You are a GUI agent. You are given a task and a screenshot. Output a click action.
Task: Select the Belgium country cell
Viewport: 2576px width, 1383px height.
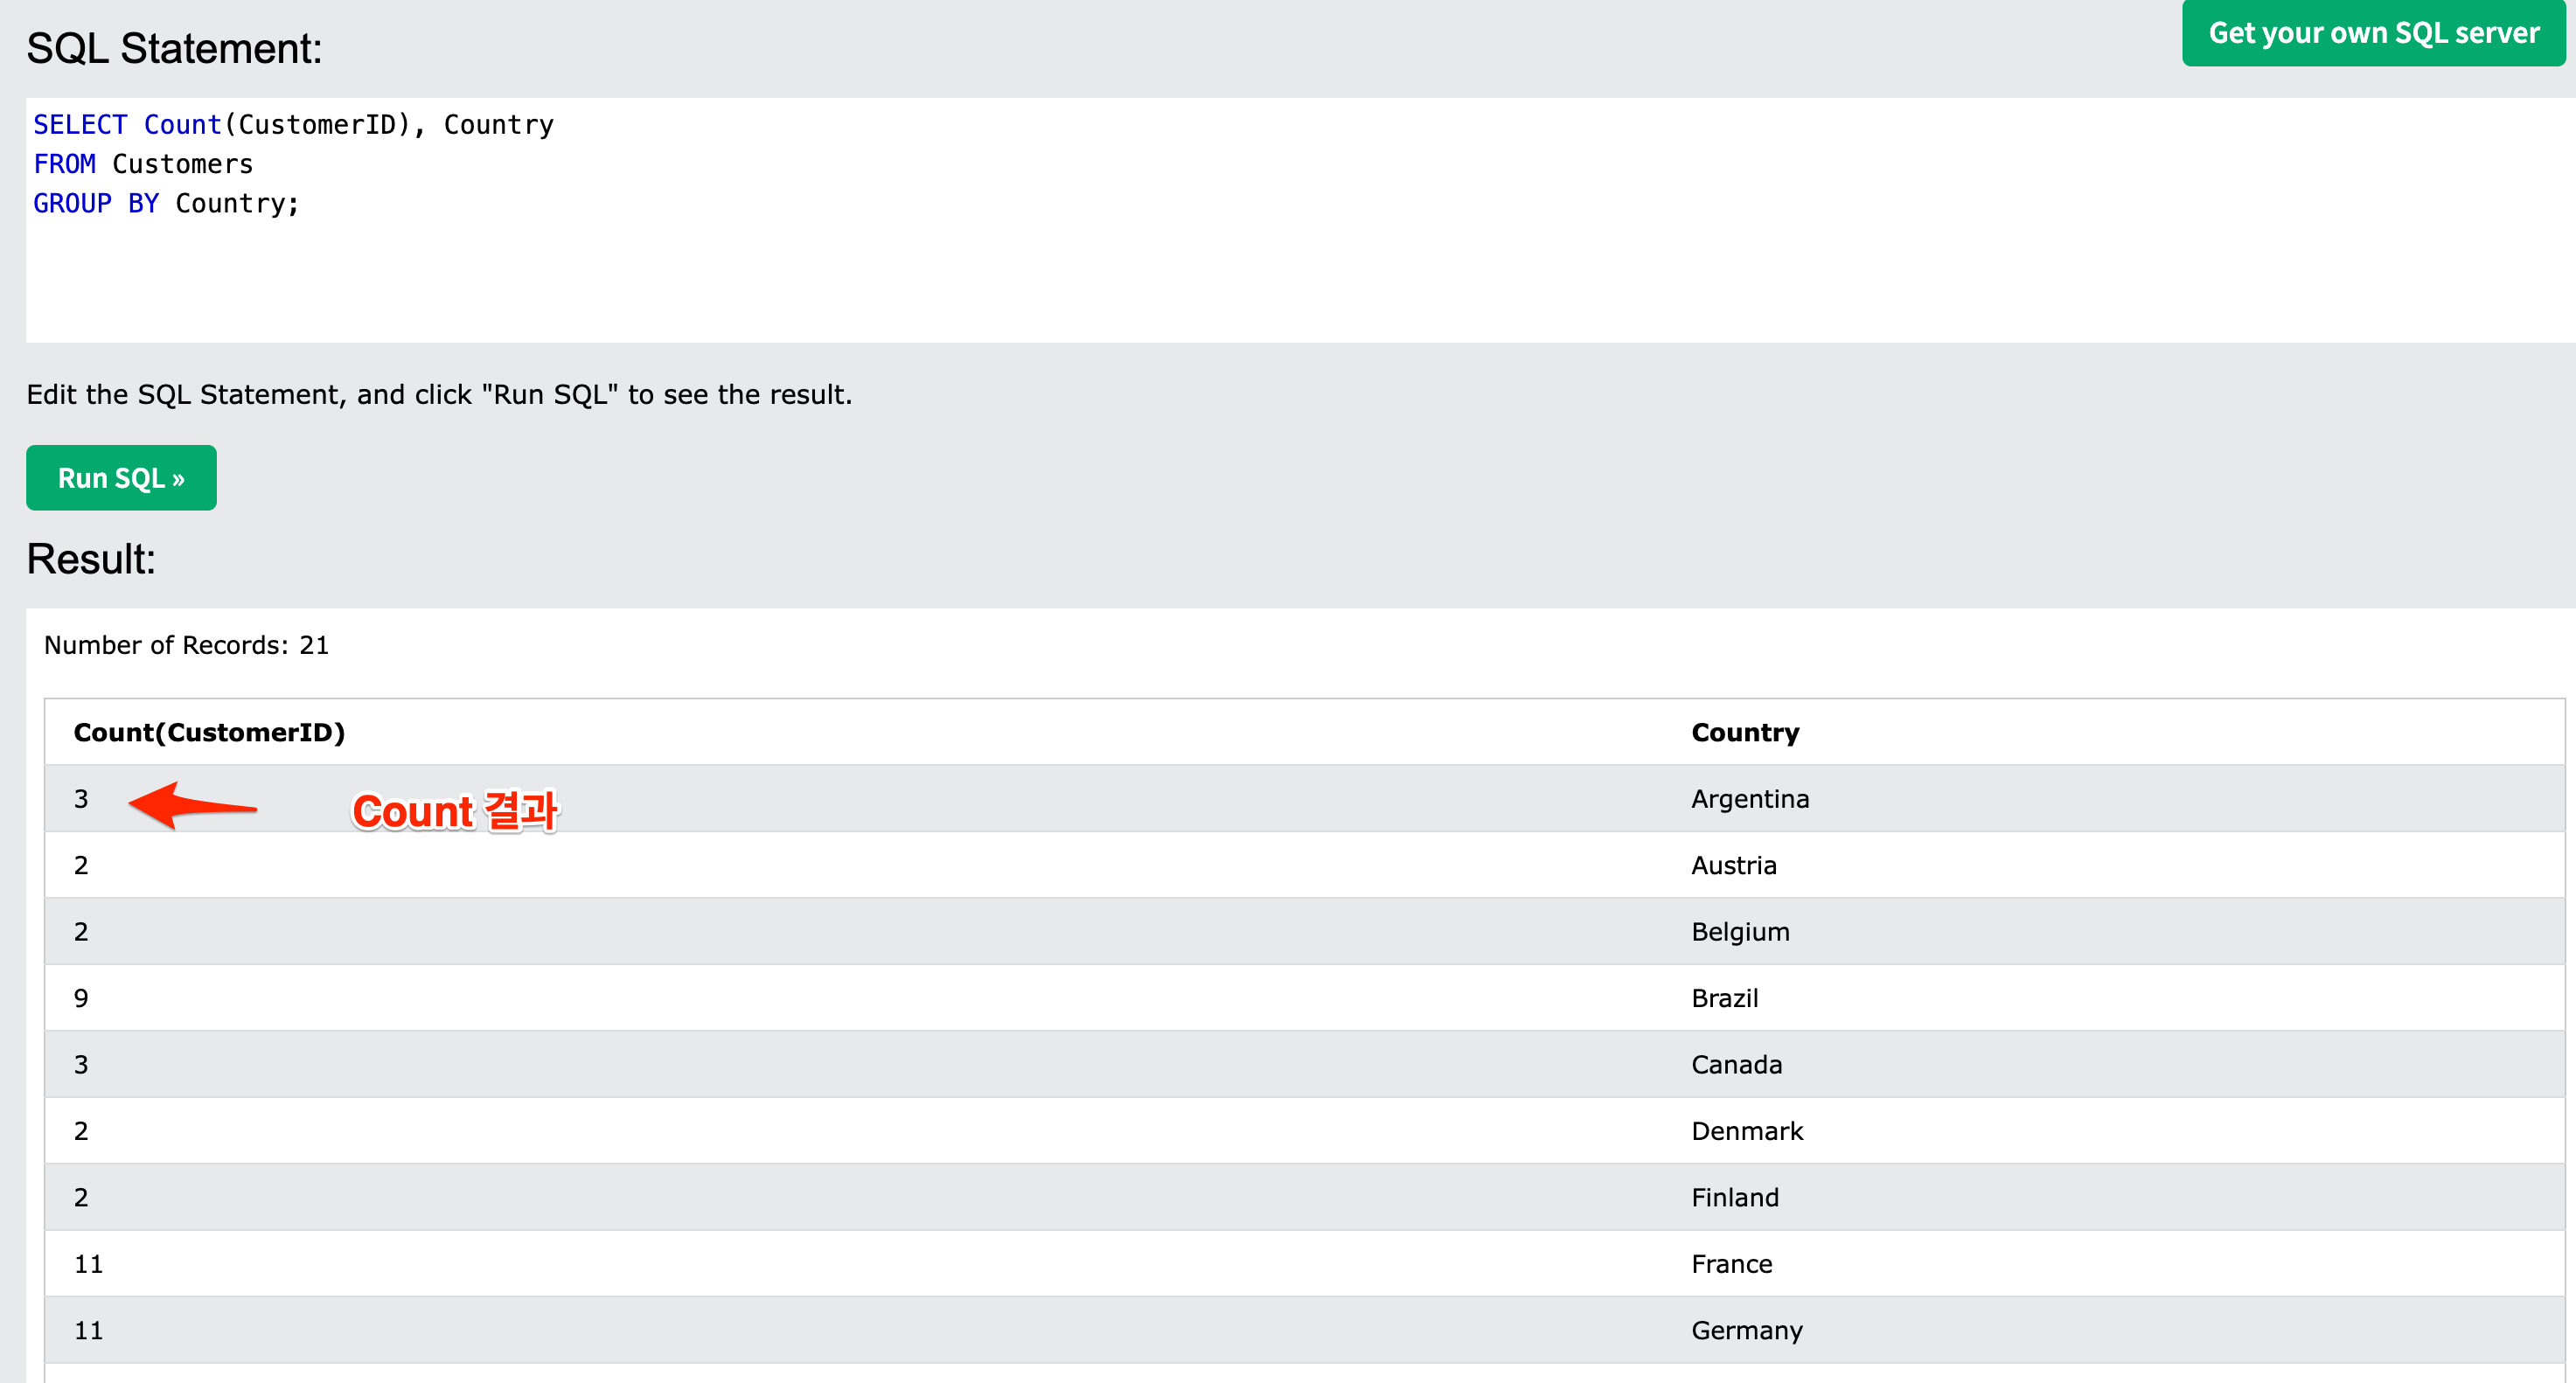point(1740,932)
